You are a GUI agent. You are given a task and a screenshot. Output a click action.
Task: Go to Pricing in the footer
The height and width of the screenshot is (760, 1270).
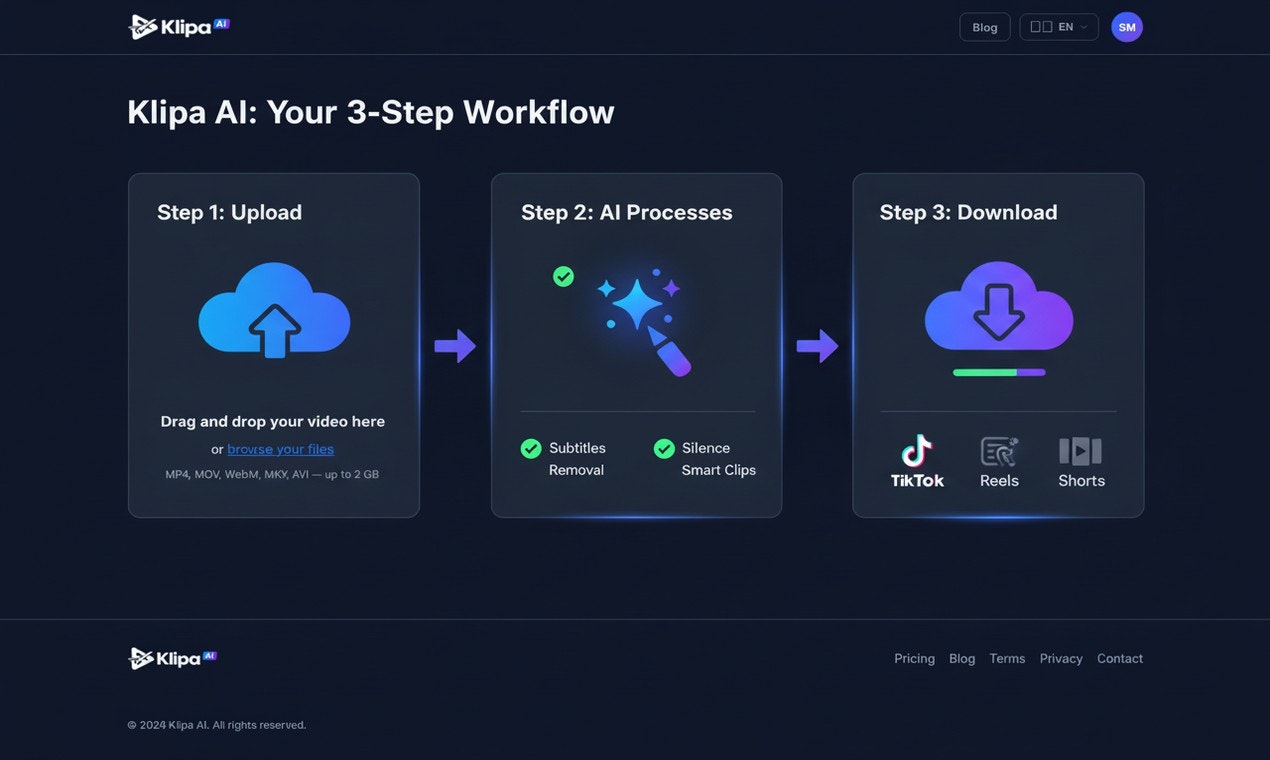(913, 658)
